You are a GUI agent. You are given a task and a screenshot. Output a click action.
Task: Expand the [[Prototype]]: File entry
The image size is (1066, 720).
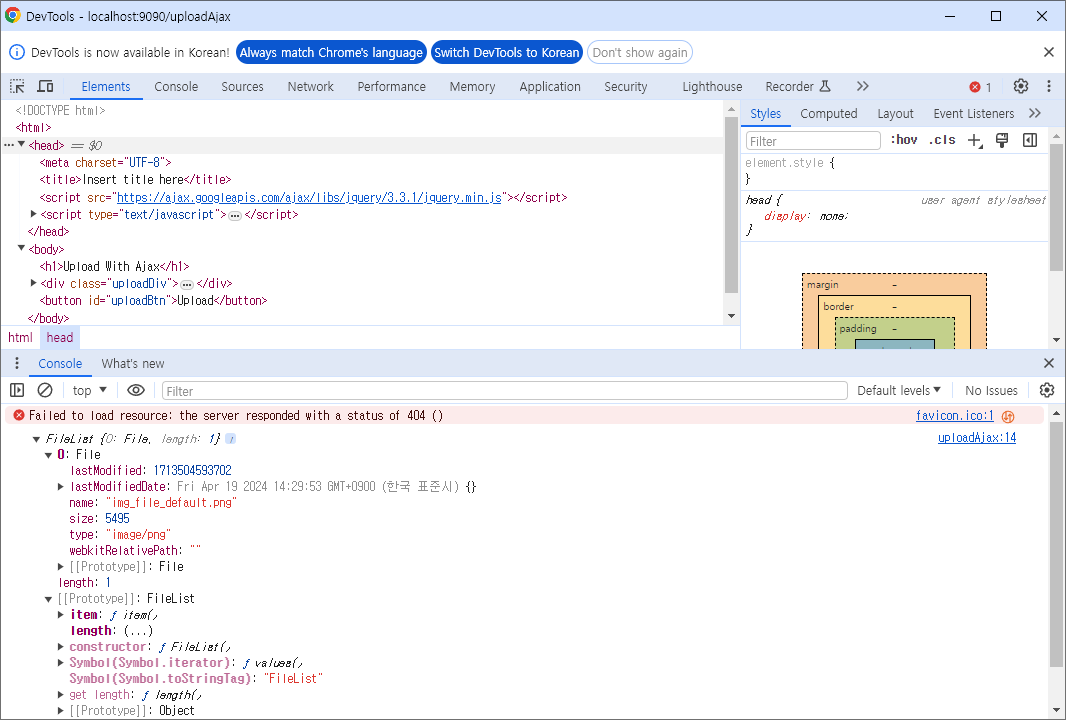coord(61,566)
